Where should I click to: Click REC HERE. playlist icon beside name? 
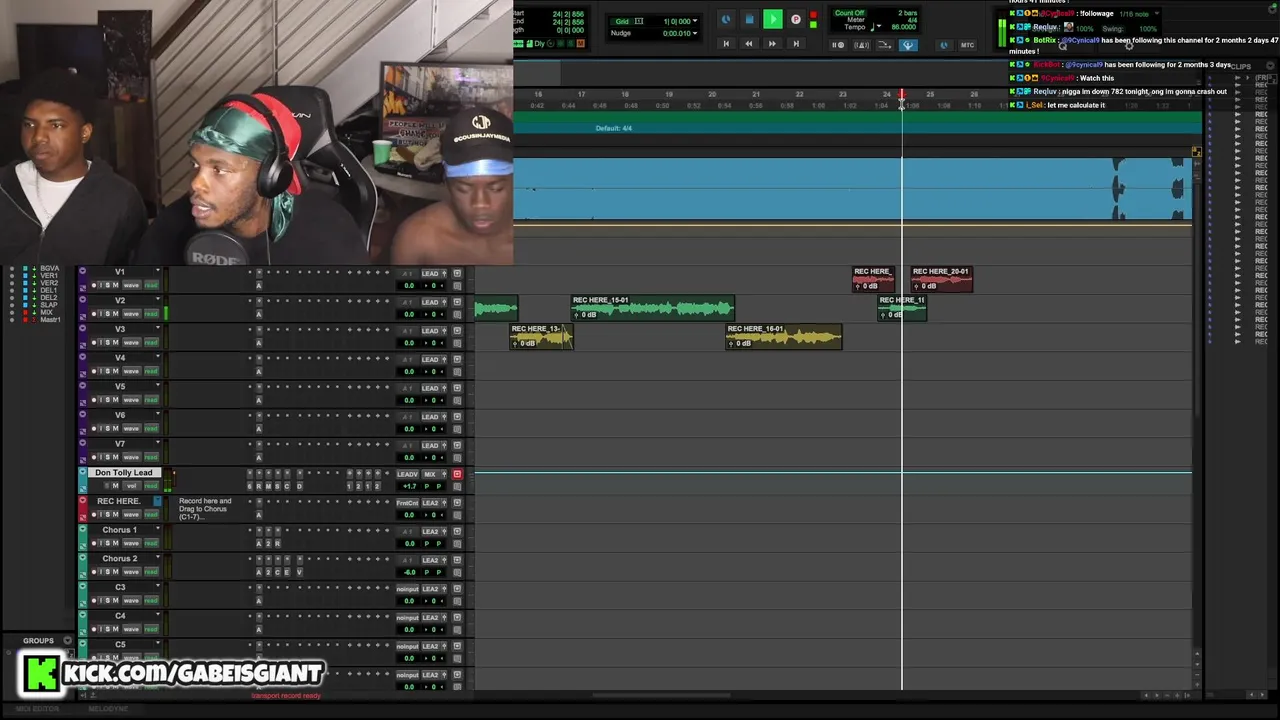click(157, 501)
